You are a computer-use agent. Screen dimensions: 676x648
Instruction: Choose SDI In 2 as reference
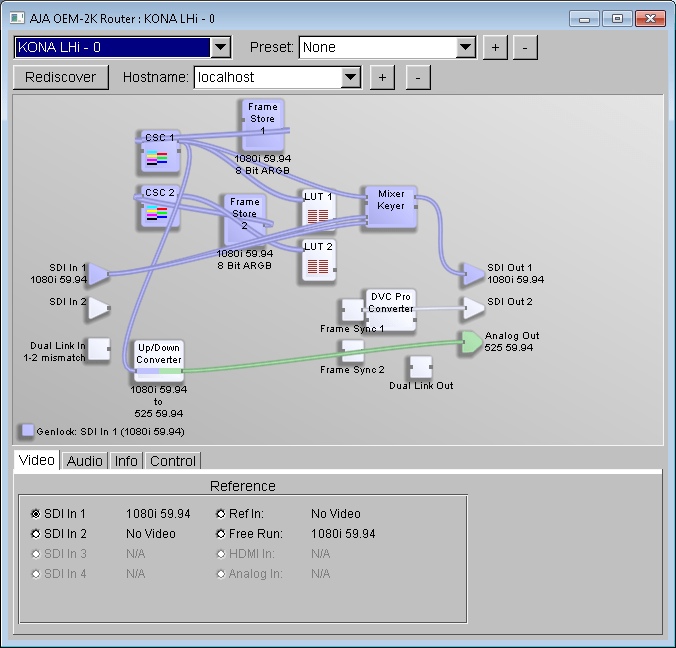tap(36, 534)
